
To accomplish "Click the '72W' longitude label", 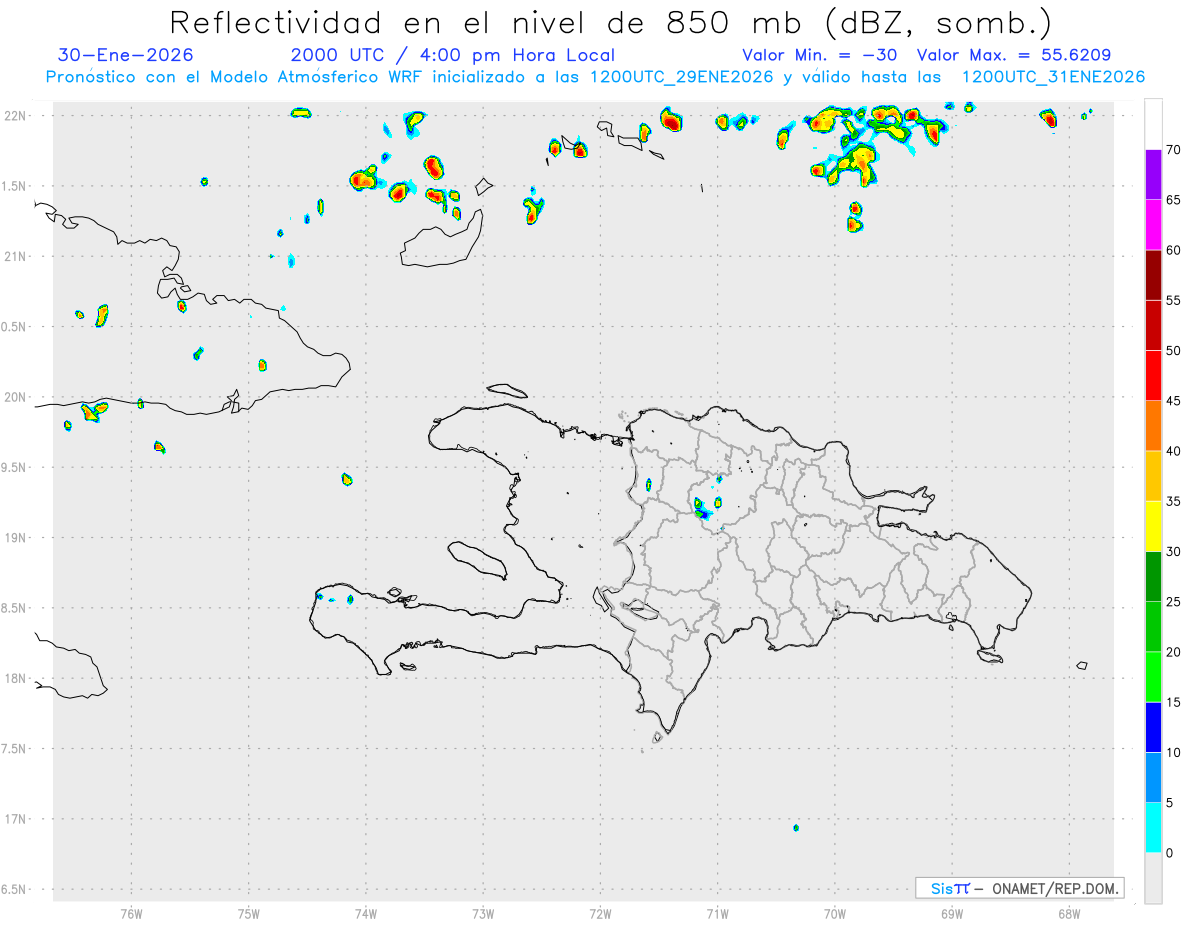I will 600,913.
